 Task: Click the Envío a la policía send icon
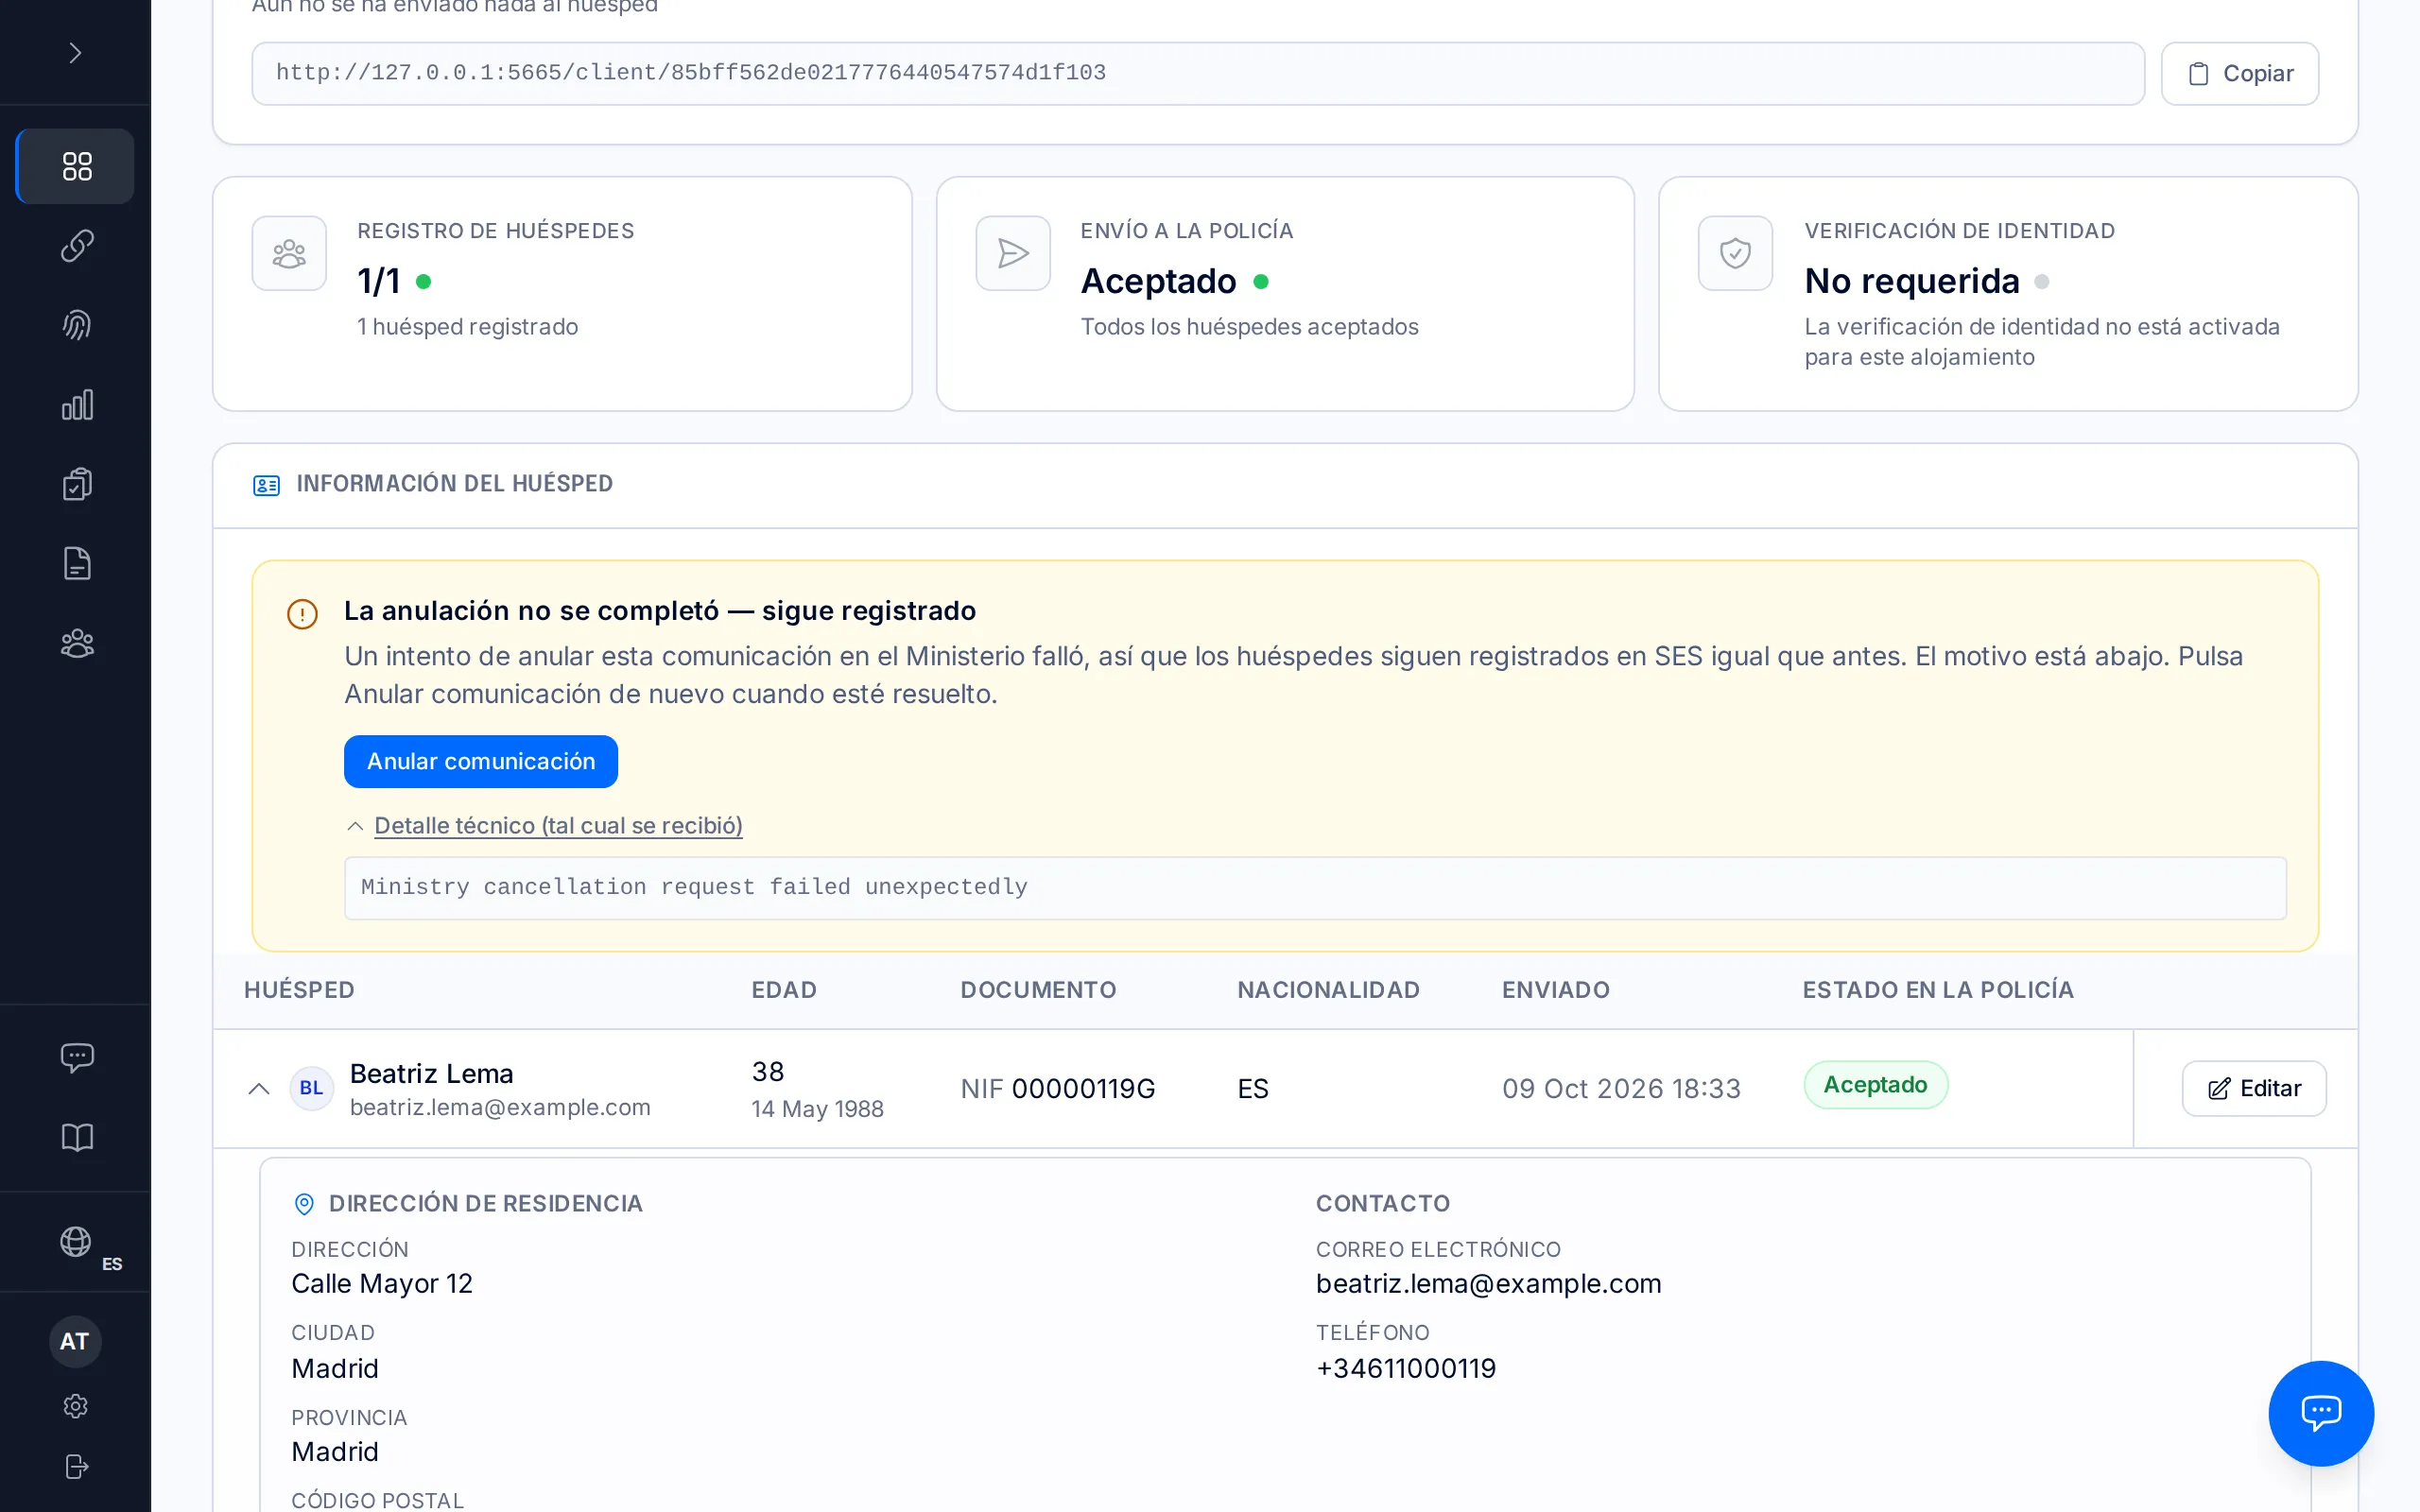(x=1013, y=253)
